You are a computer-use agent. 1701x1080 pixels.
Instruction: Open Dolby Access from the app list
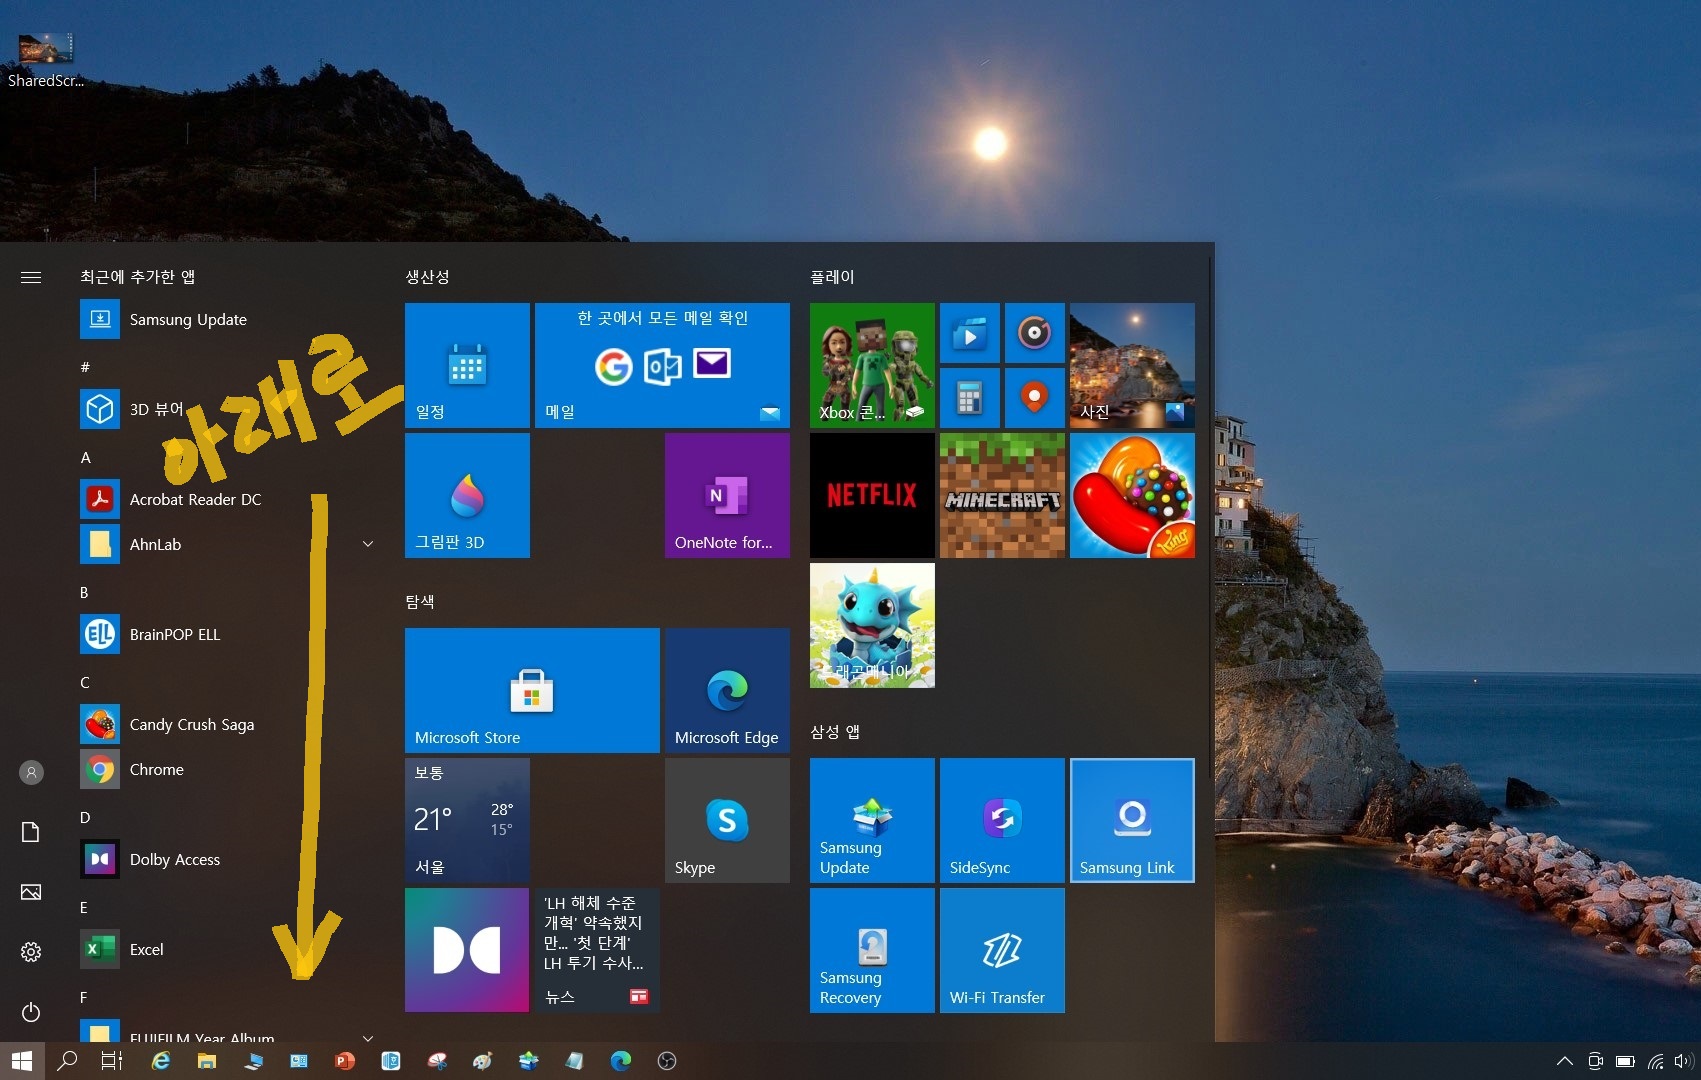(230, 859)
